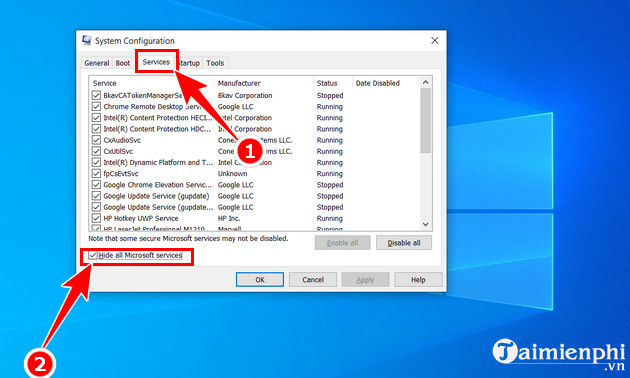The width and height of the screenshot is (630, 378).
Task: Uncheck Intel(R) Dynamic Platform service checkbox
Action: pyautogui.click(x=96, y=163)
